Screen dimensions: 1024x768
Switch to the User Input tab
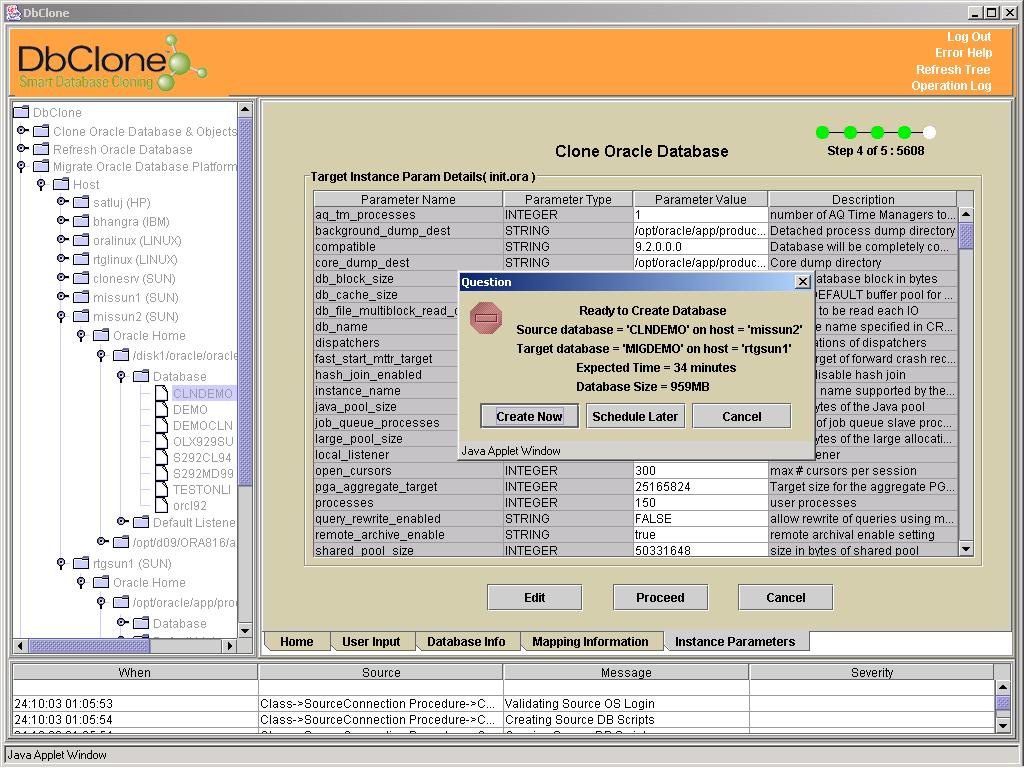point(371,641)
